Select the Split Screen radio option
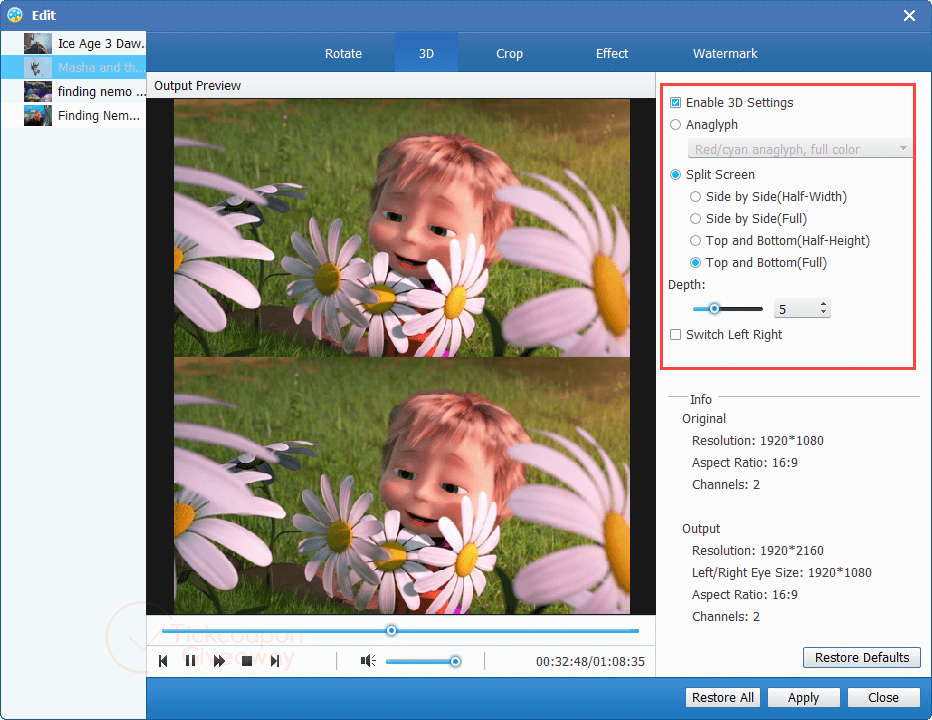This screenshot has height=720, width=932. 675,175
